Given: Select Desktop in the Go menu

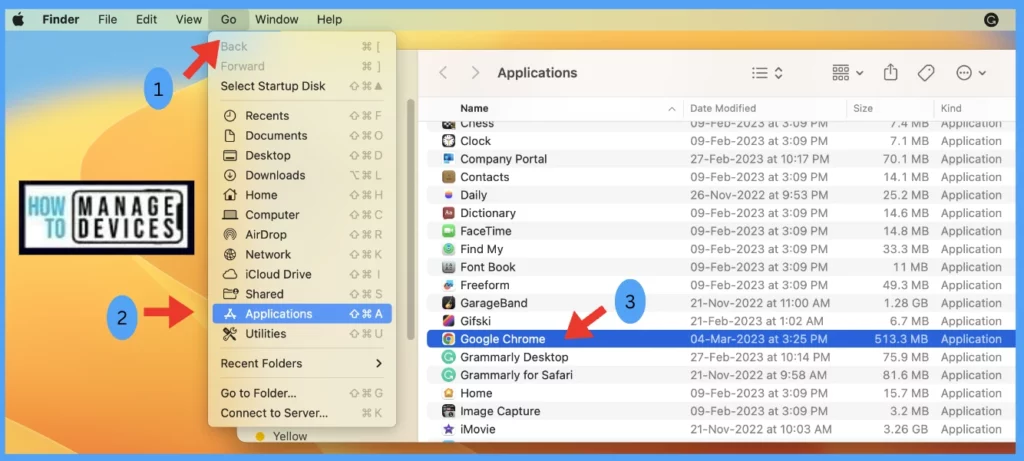Looking at the screenshot, I should (x=301, y=155).
